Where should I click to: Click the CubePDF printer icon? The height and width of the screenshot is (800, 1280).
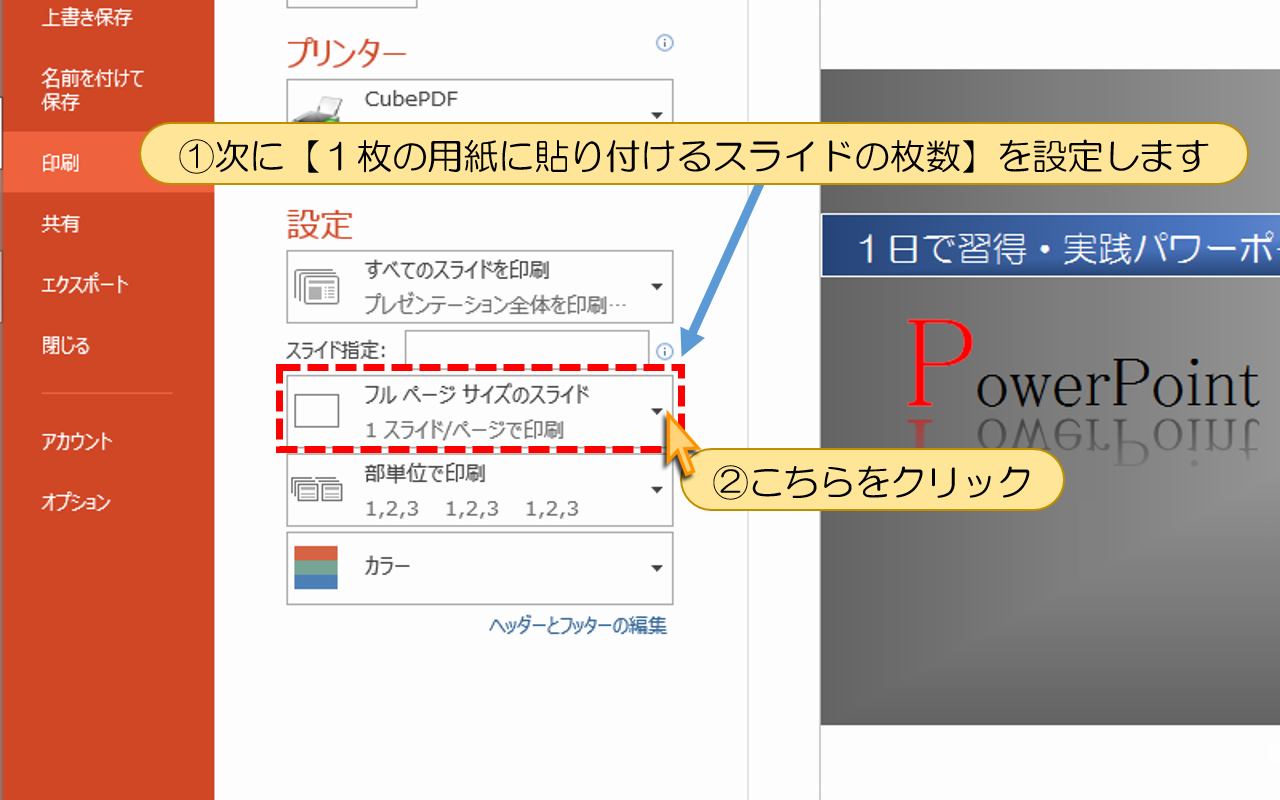(317, 109)
